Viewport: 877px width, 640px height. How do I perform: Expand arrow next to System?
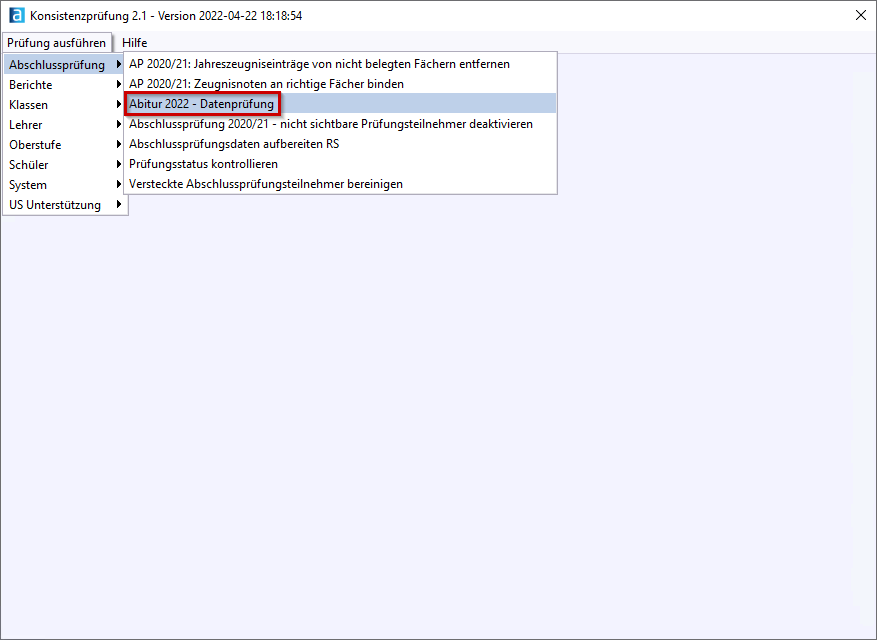point(119,184)
